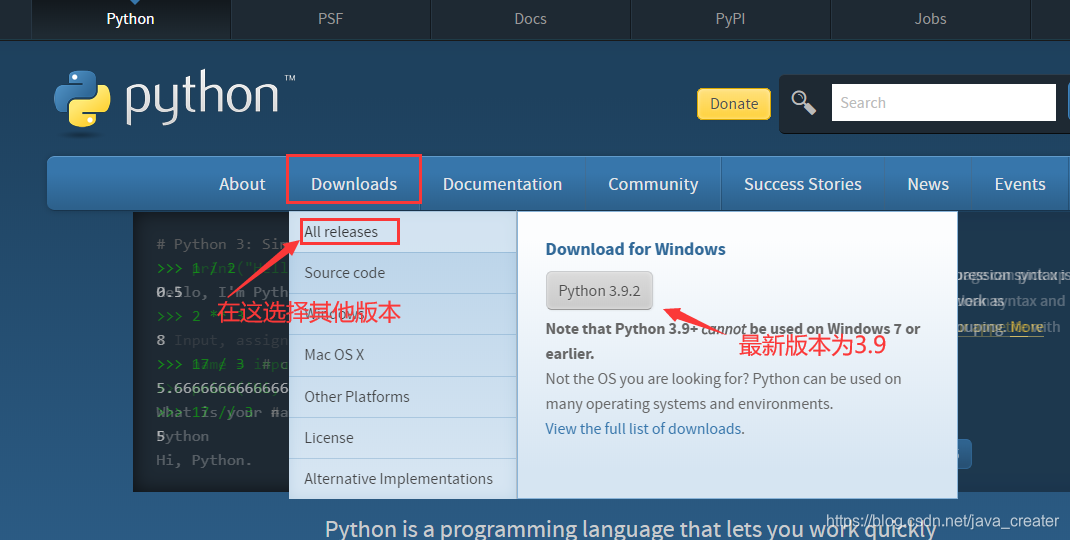The width and height of the screenshot is (1070, 540).
Task: Open the Events menu
Action: [1020, 184]
